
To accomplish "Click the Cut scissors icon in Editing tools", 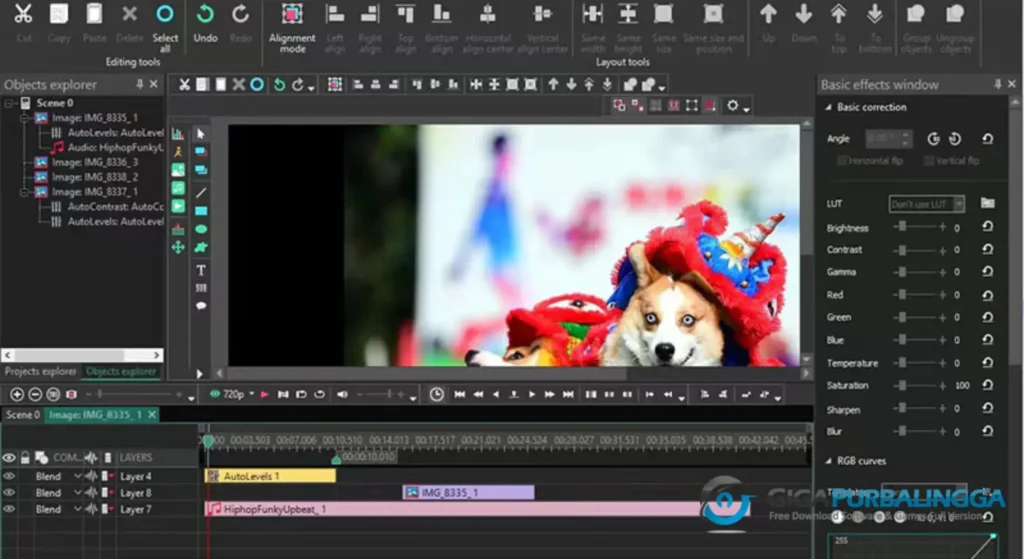I will click(x=24, y=14).
